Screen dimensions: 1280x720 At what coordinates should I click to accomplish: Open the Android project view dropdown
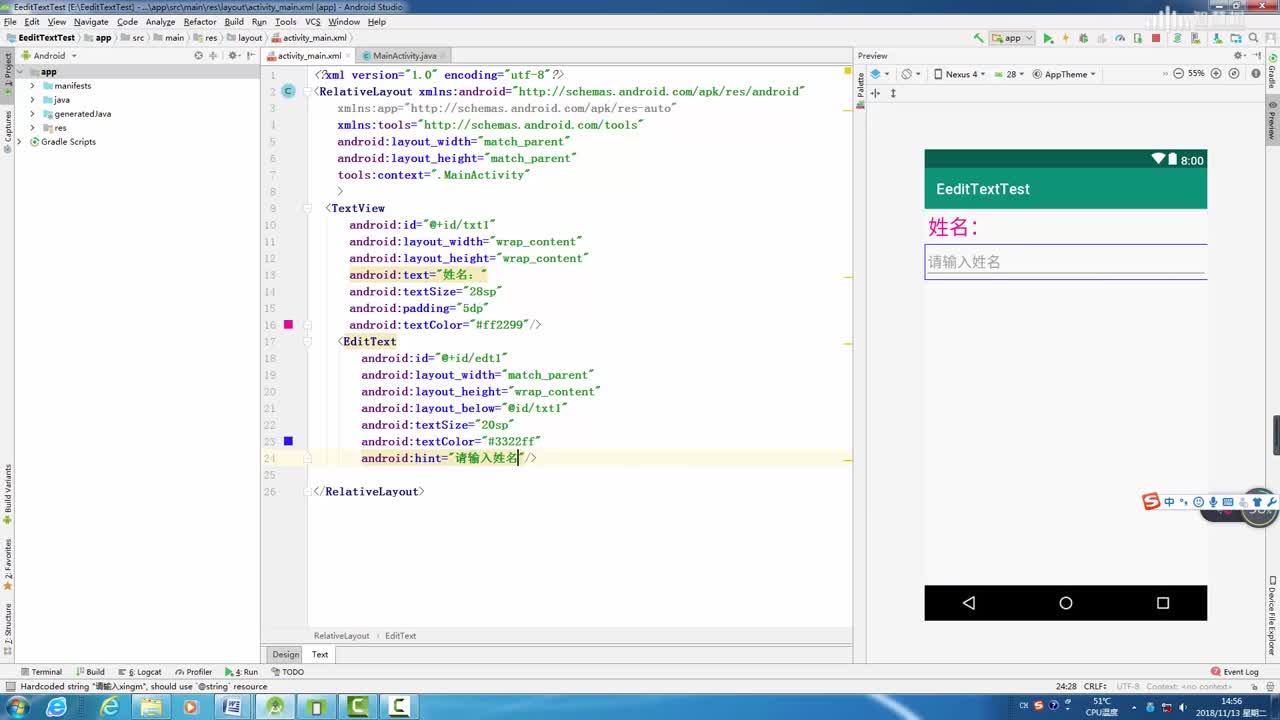click(49, 55)
